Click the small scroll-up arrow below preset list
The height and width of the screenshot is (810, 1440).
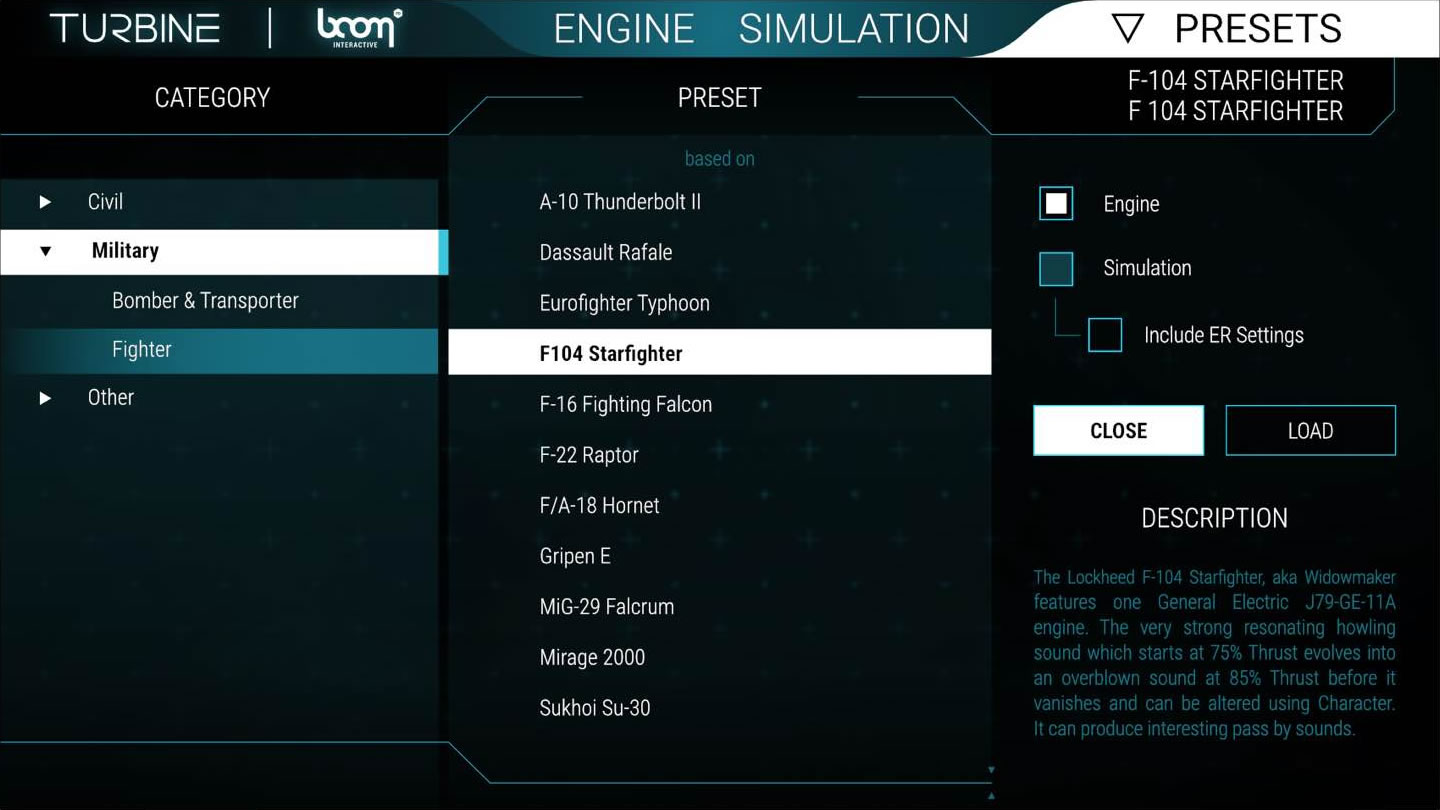[x=991, y=796]
